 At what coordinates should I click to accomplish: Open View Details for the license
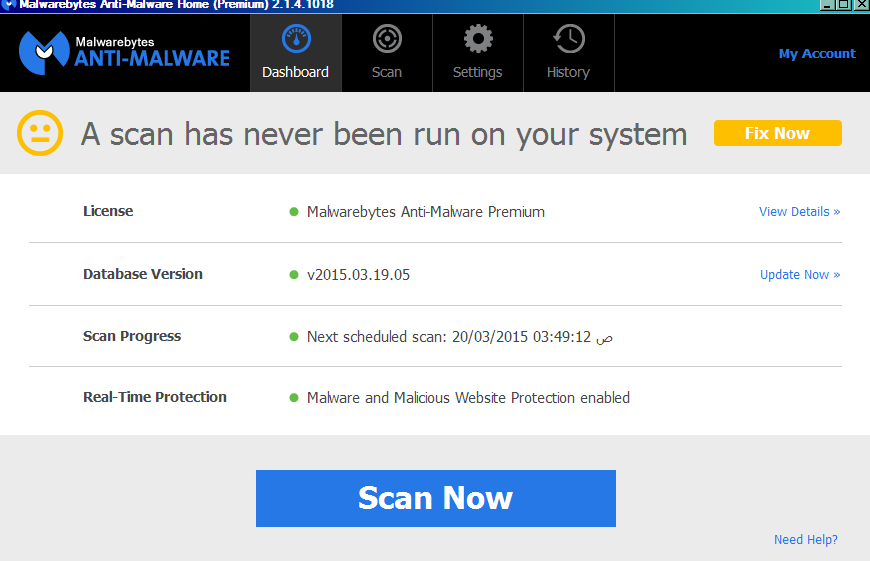pos(799,212)
